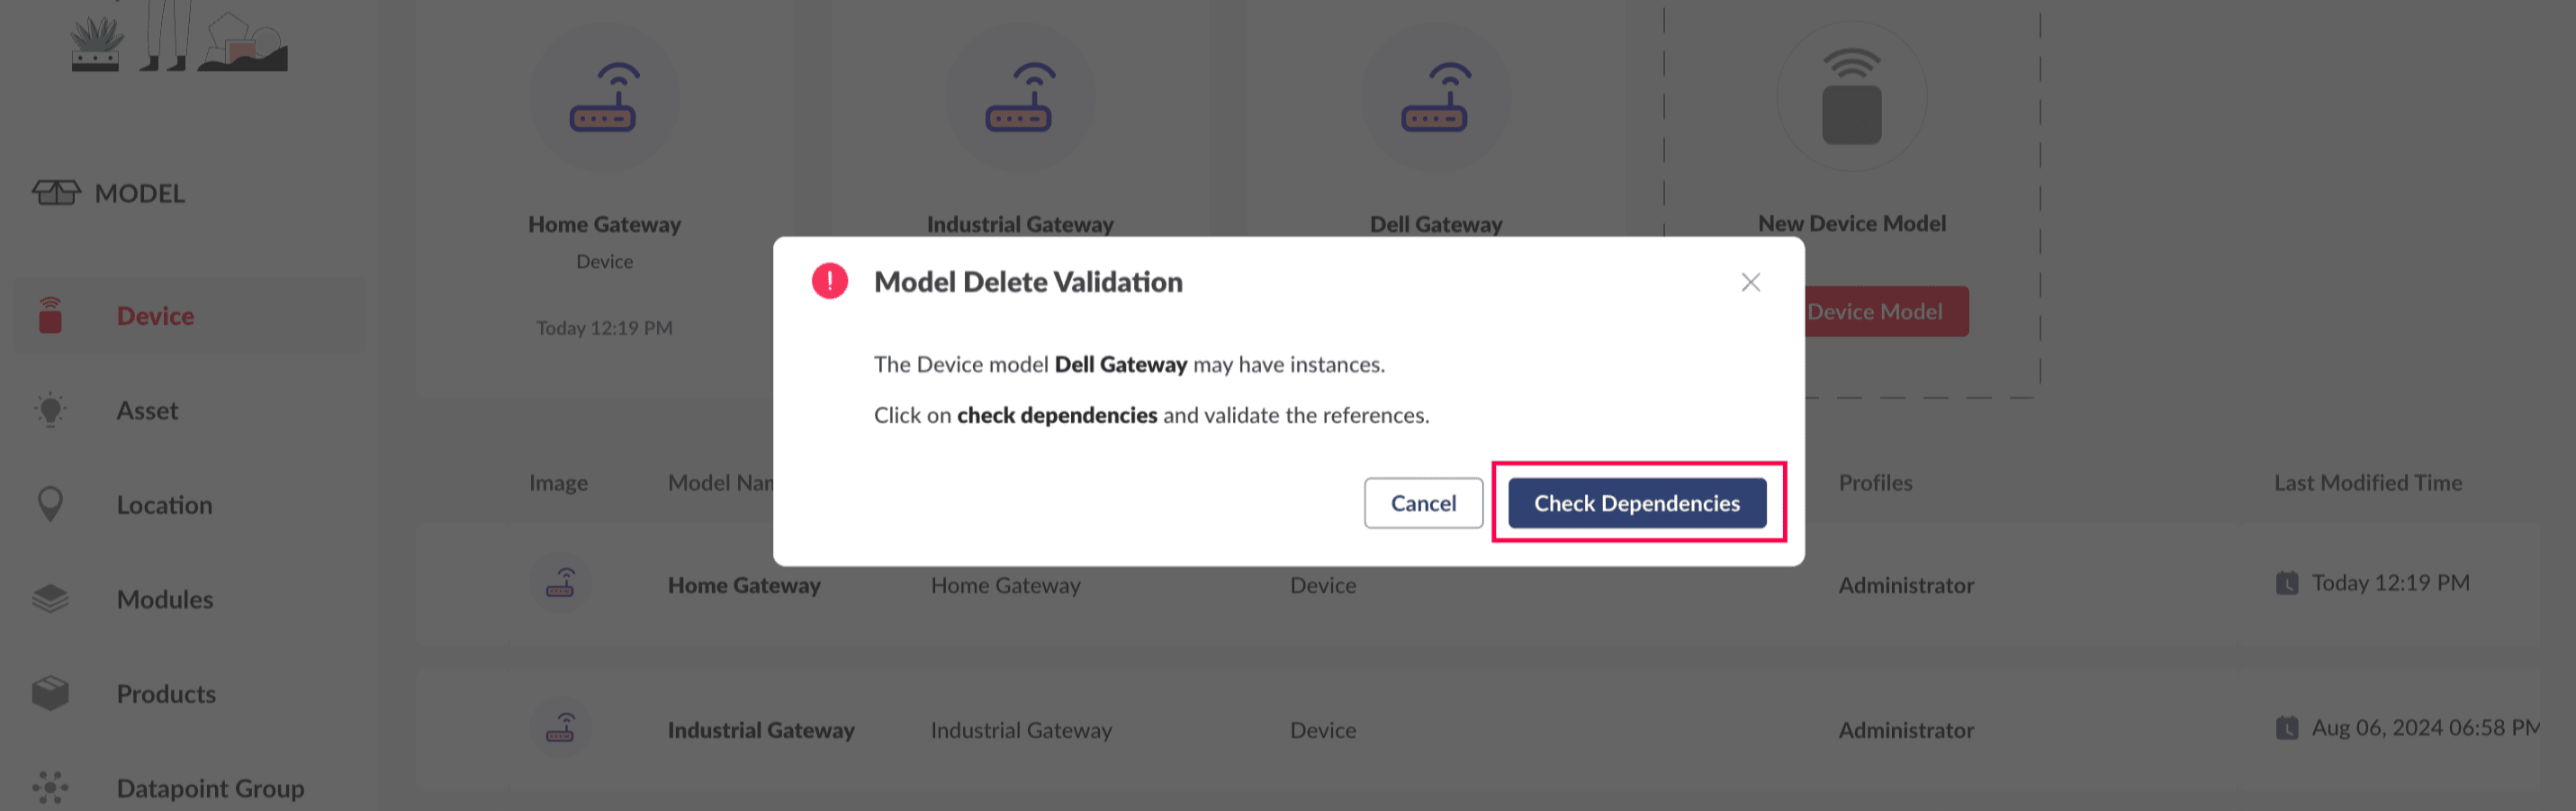Click the Home Gateway card router icon
This screenshot has height=811, width=2576.
tap(604, 97)
